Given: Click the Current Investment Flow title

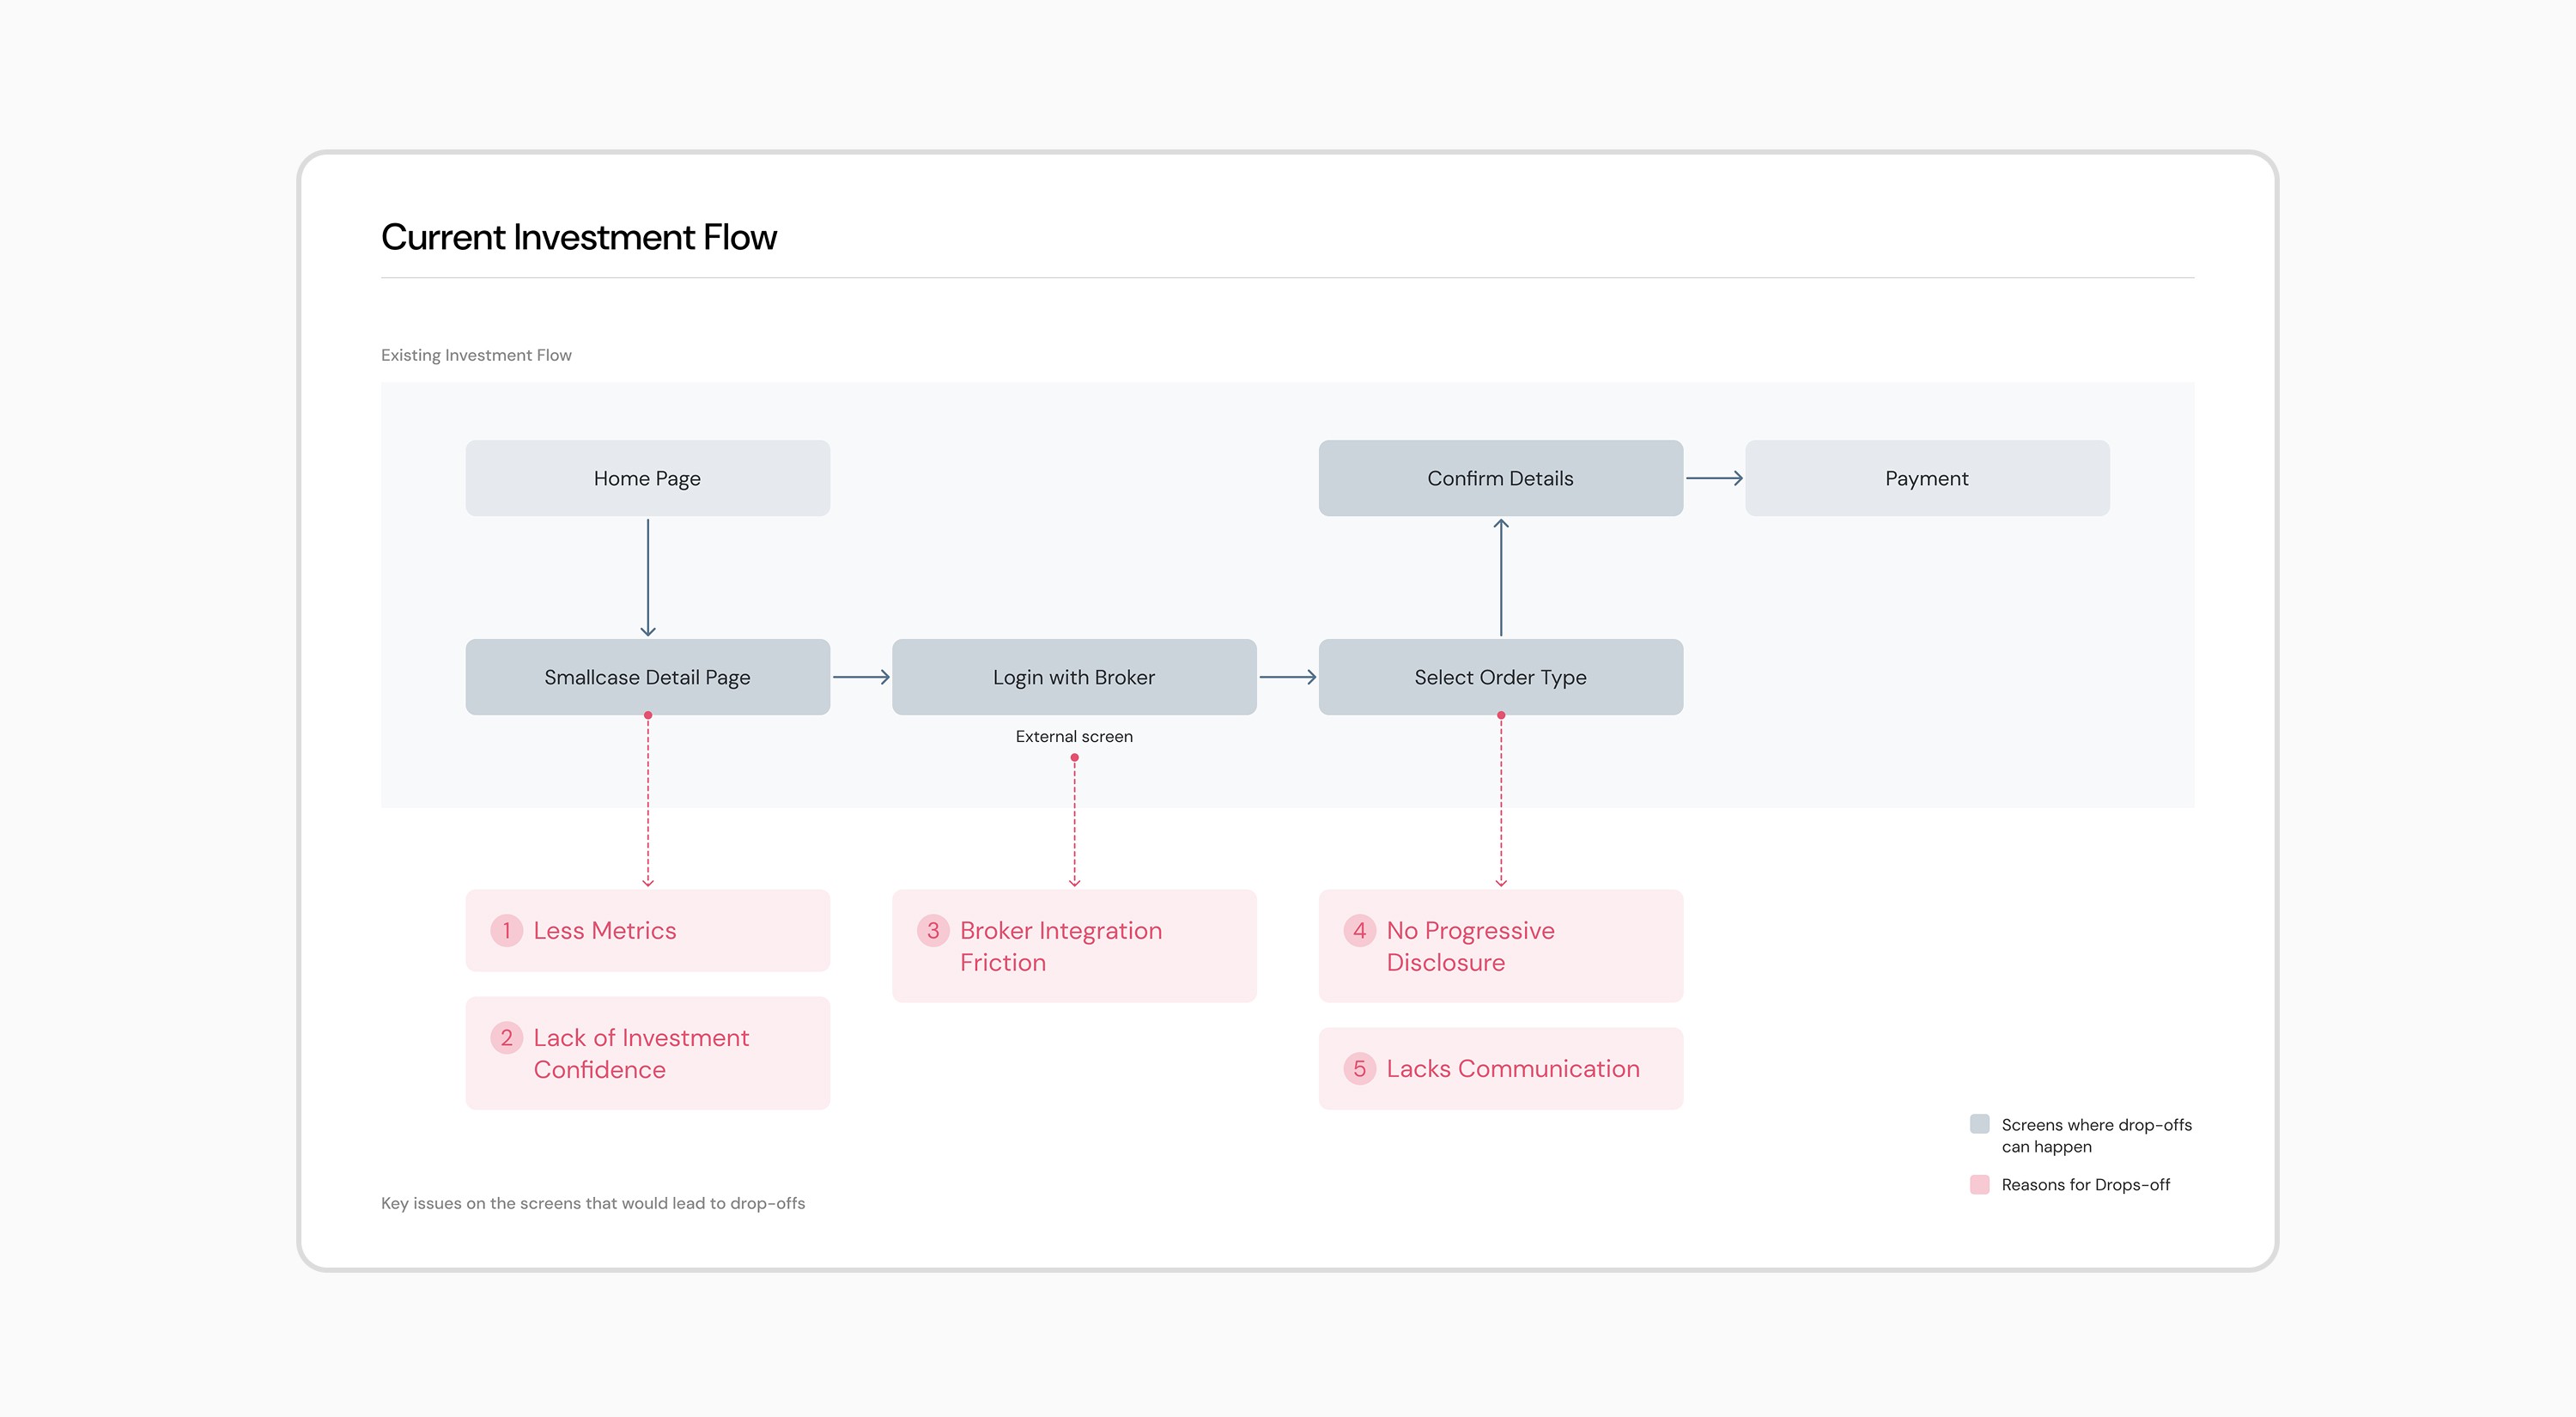Looking at the screenshot, I should (579, 237).
